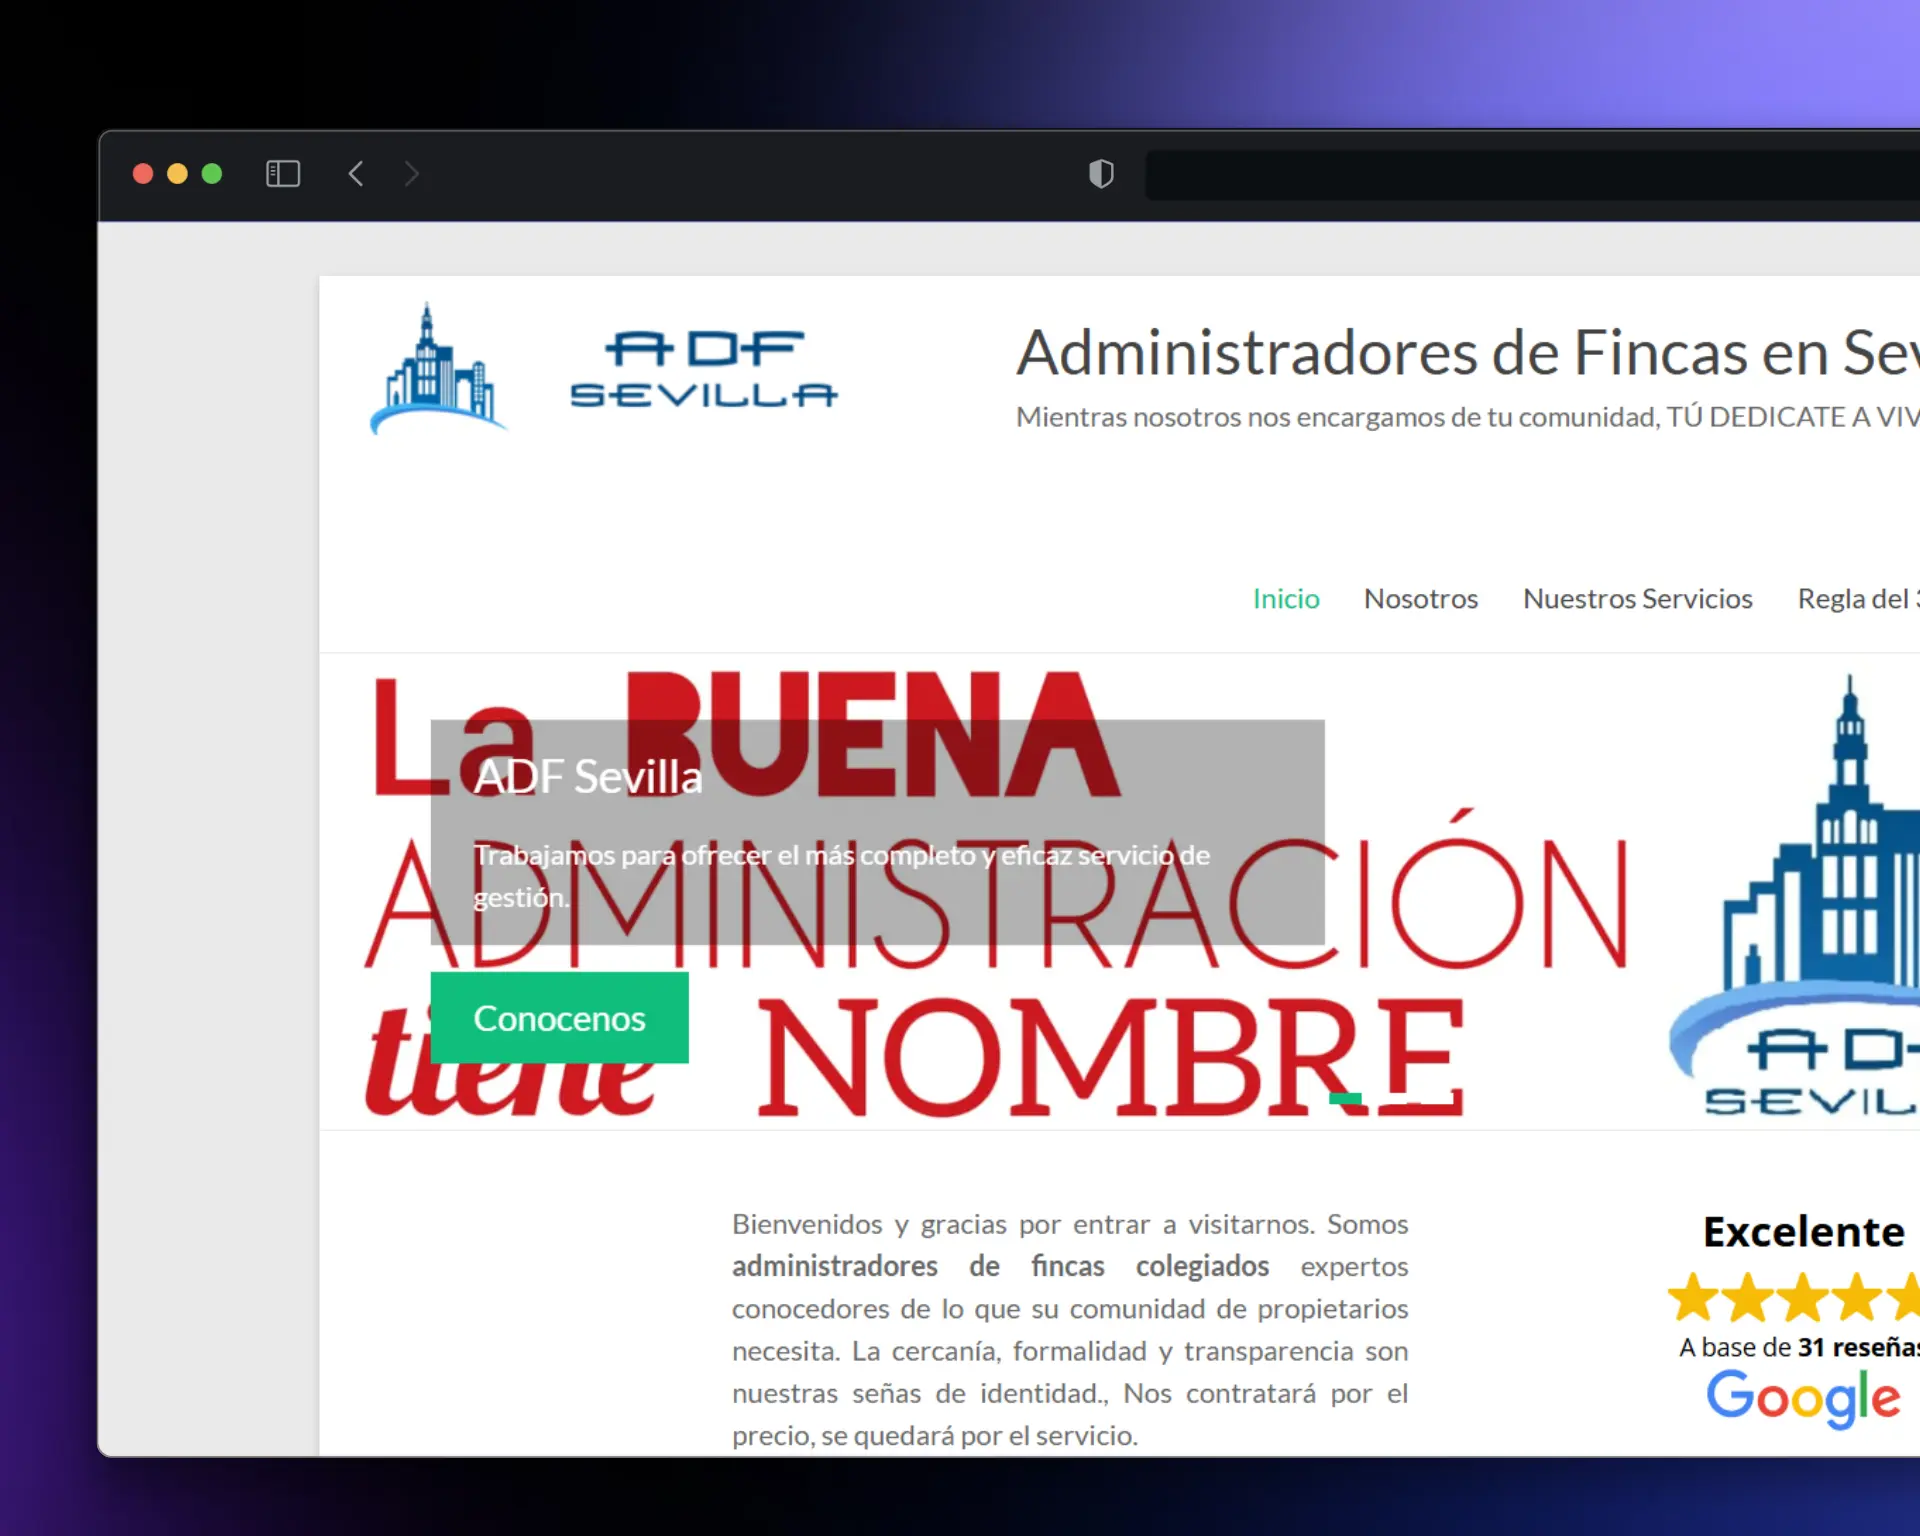Click the shield privacy icon next to address bar

(x=1100, y=173)
